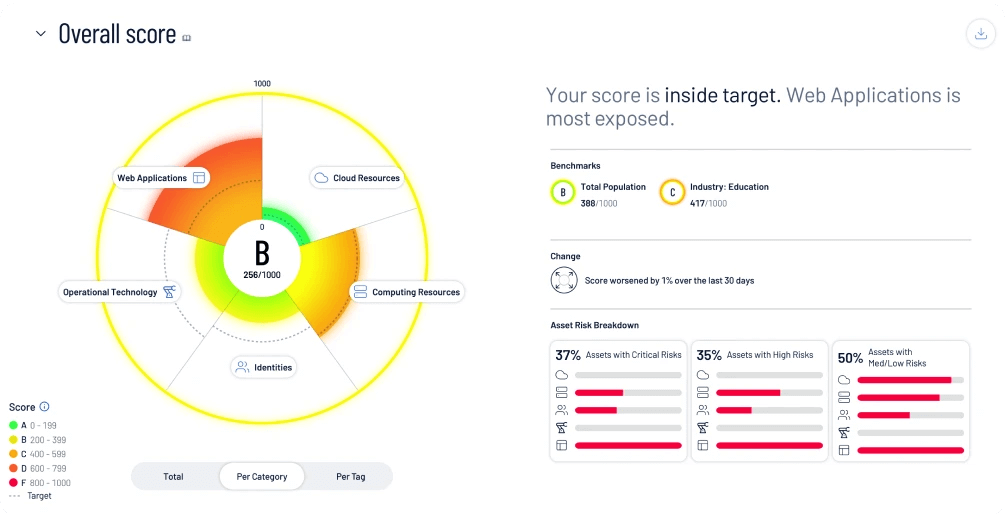Select the Identities chart label
Screen dimensions: 1005x514
(264, 367)
